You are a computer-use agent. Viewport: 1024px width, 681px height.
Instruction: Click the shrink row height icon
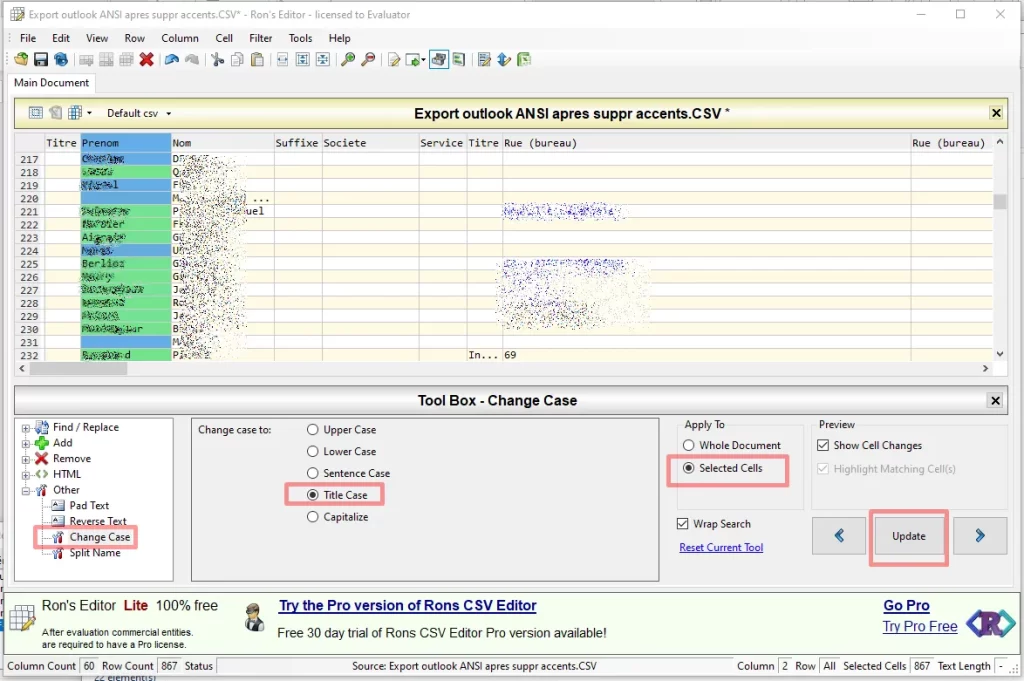tap(323, 59)
